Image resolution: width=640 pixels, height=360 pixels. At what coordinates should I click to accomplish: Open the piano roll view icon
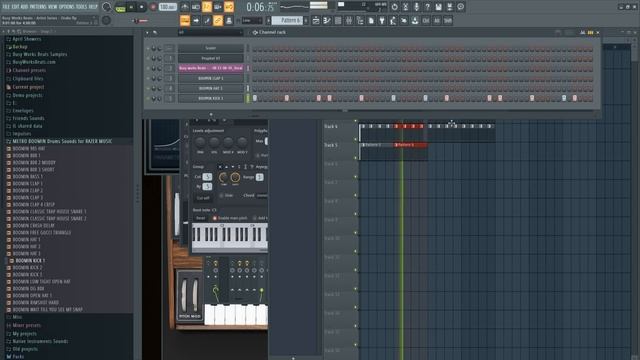pos(327,20)
